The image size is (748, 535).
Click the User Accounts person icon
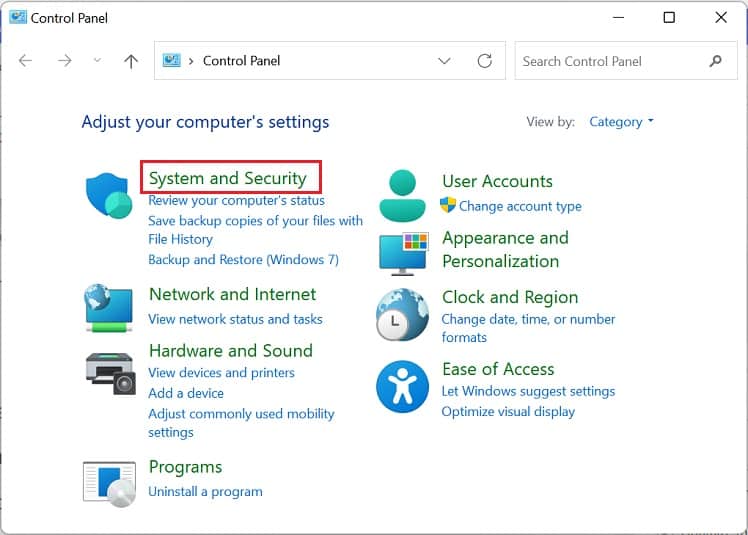[x=402, y=196]
